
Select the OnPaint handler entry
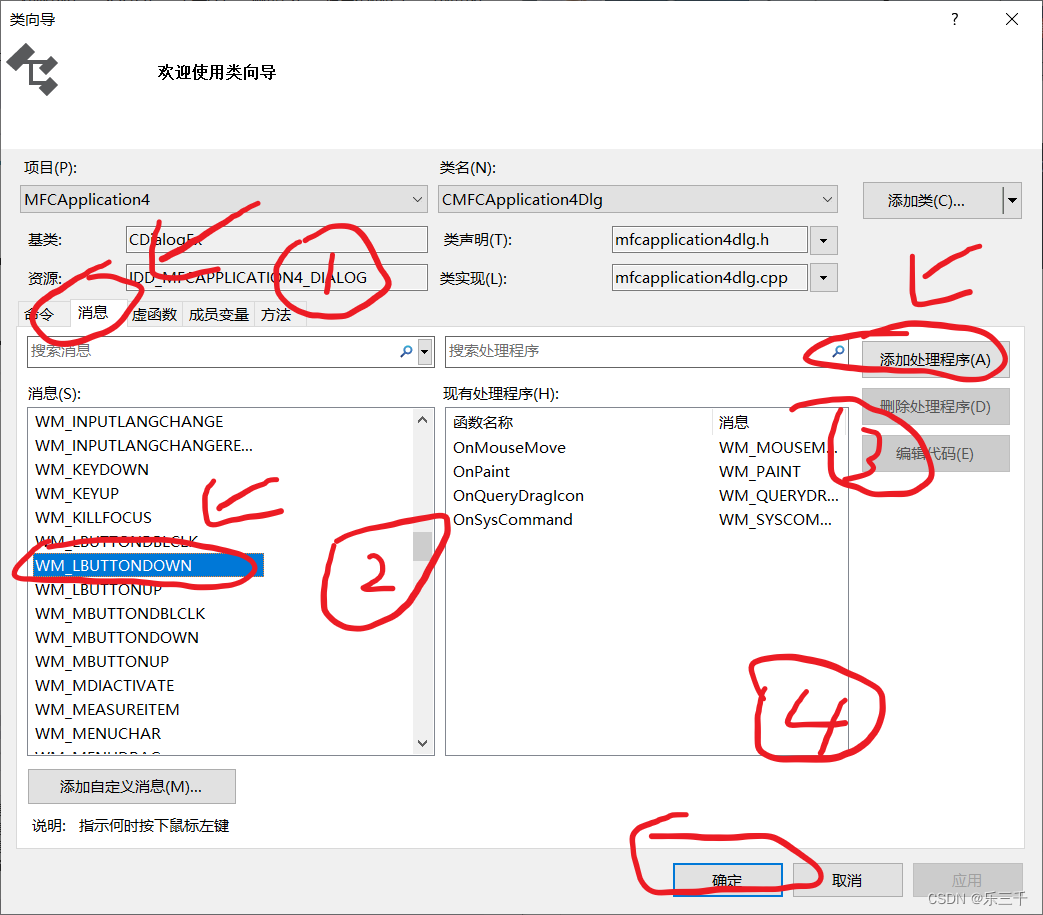pyautogui.click(x=481, y=471)
